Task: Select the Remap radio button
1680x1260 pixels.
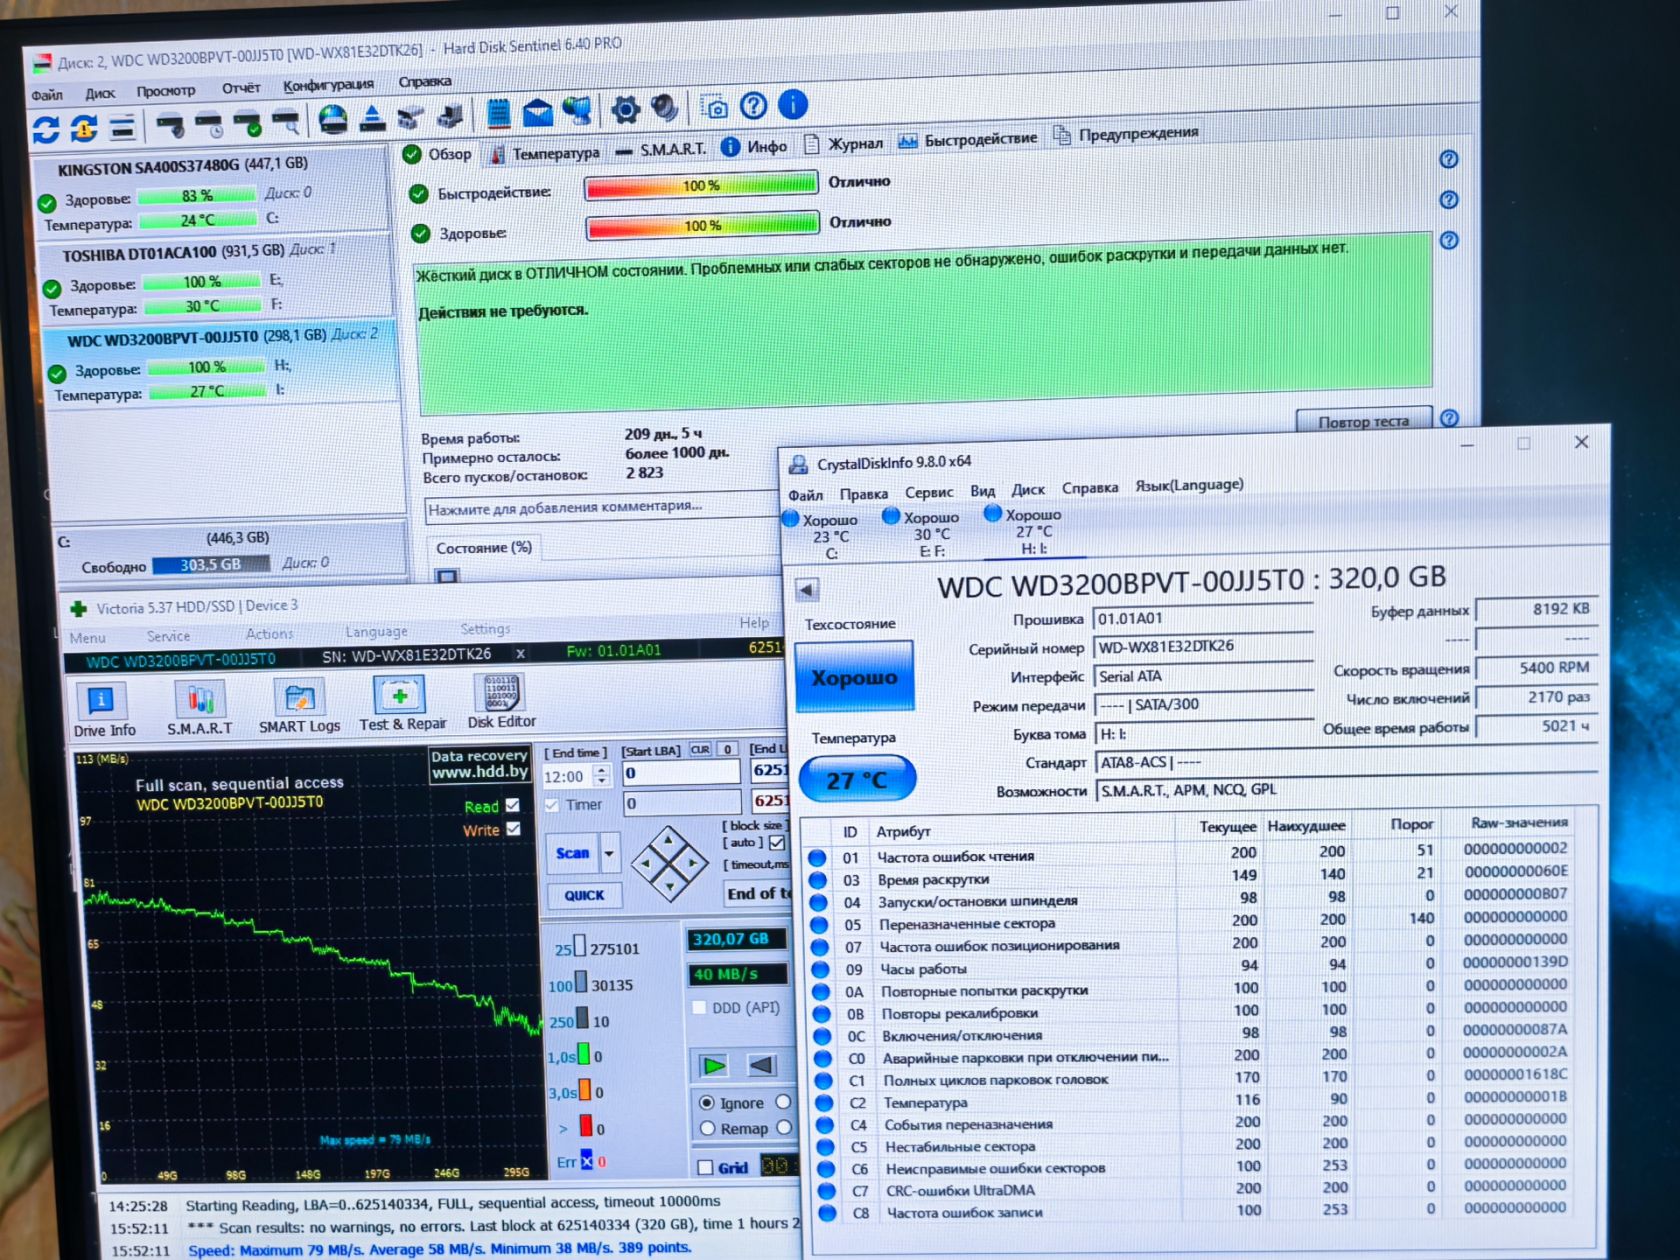Action: [707, 1129]
